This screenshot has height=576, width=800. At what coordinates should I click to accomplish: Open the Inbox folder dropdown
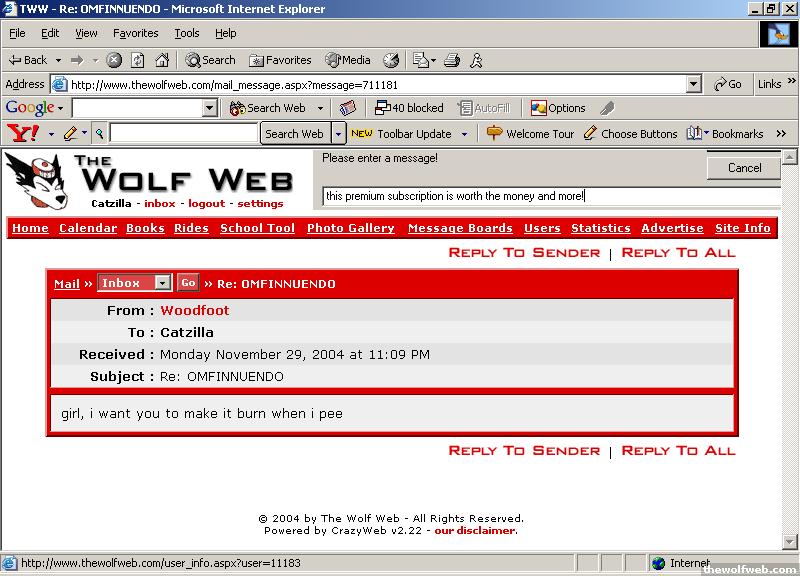pos(135,283)
